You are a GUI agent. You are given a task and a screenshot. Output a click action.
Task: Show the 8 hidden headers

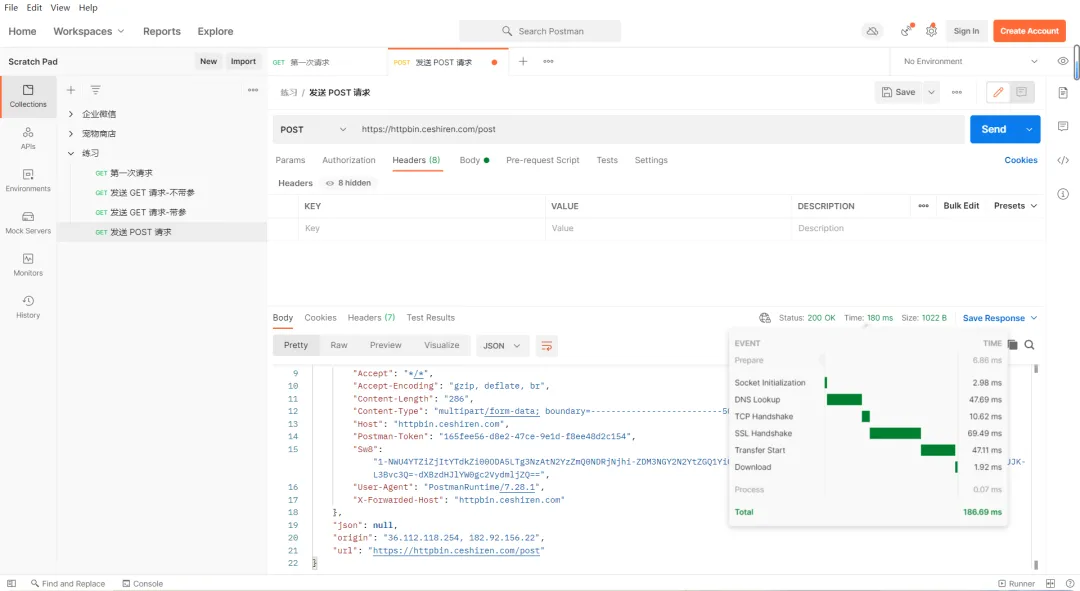coord(348,183)
